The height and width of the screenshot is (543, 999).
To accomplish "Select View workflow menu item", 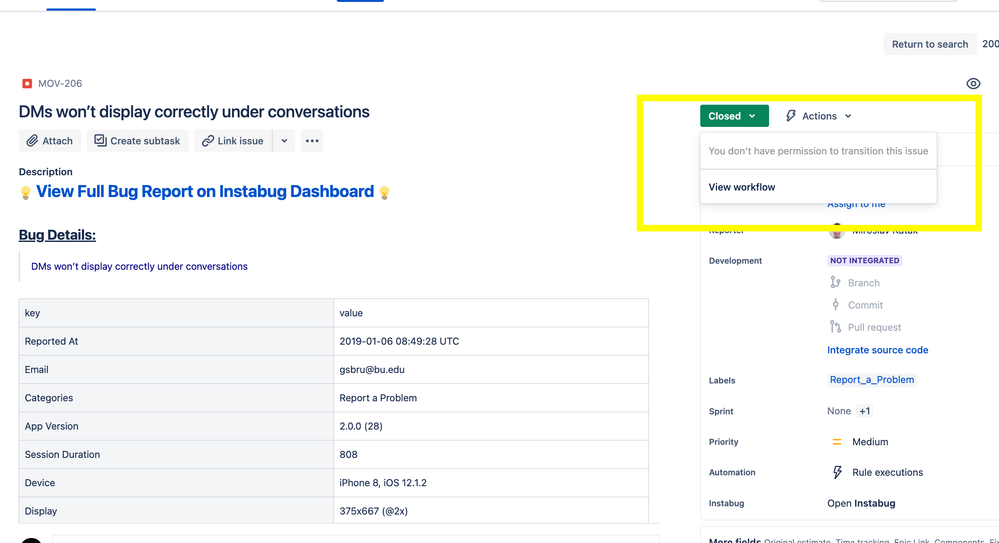I will [818, 187].
